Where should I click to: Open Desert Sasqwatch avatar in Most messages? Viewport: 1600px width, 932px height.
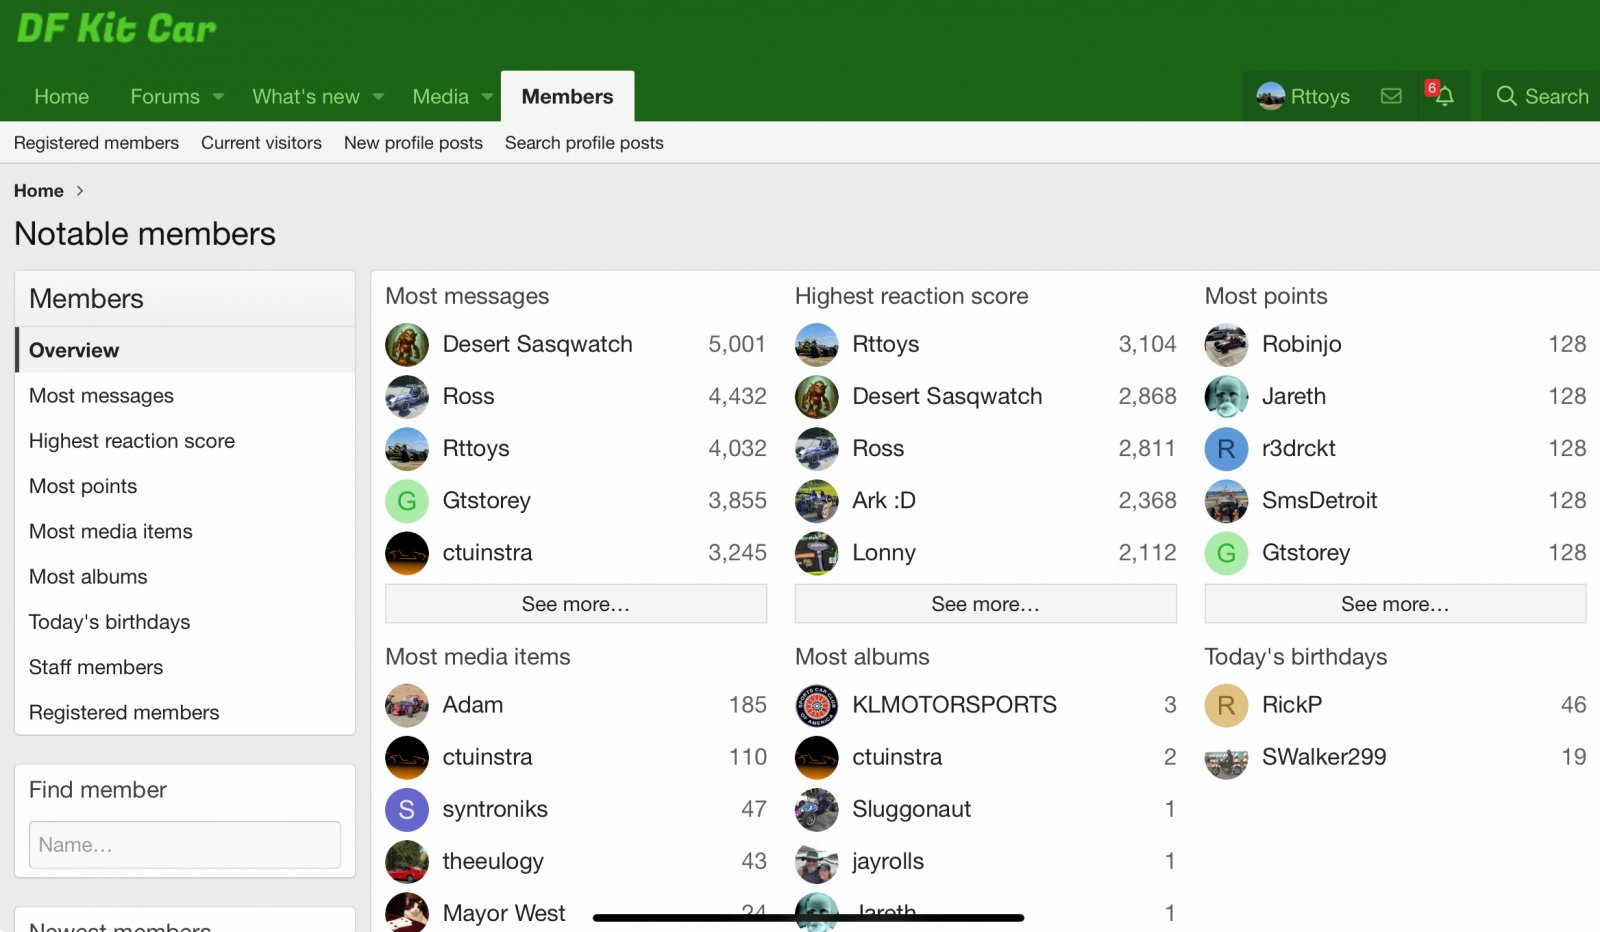407,345
